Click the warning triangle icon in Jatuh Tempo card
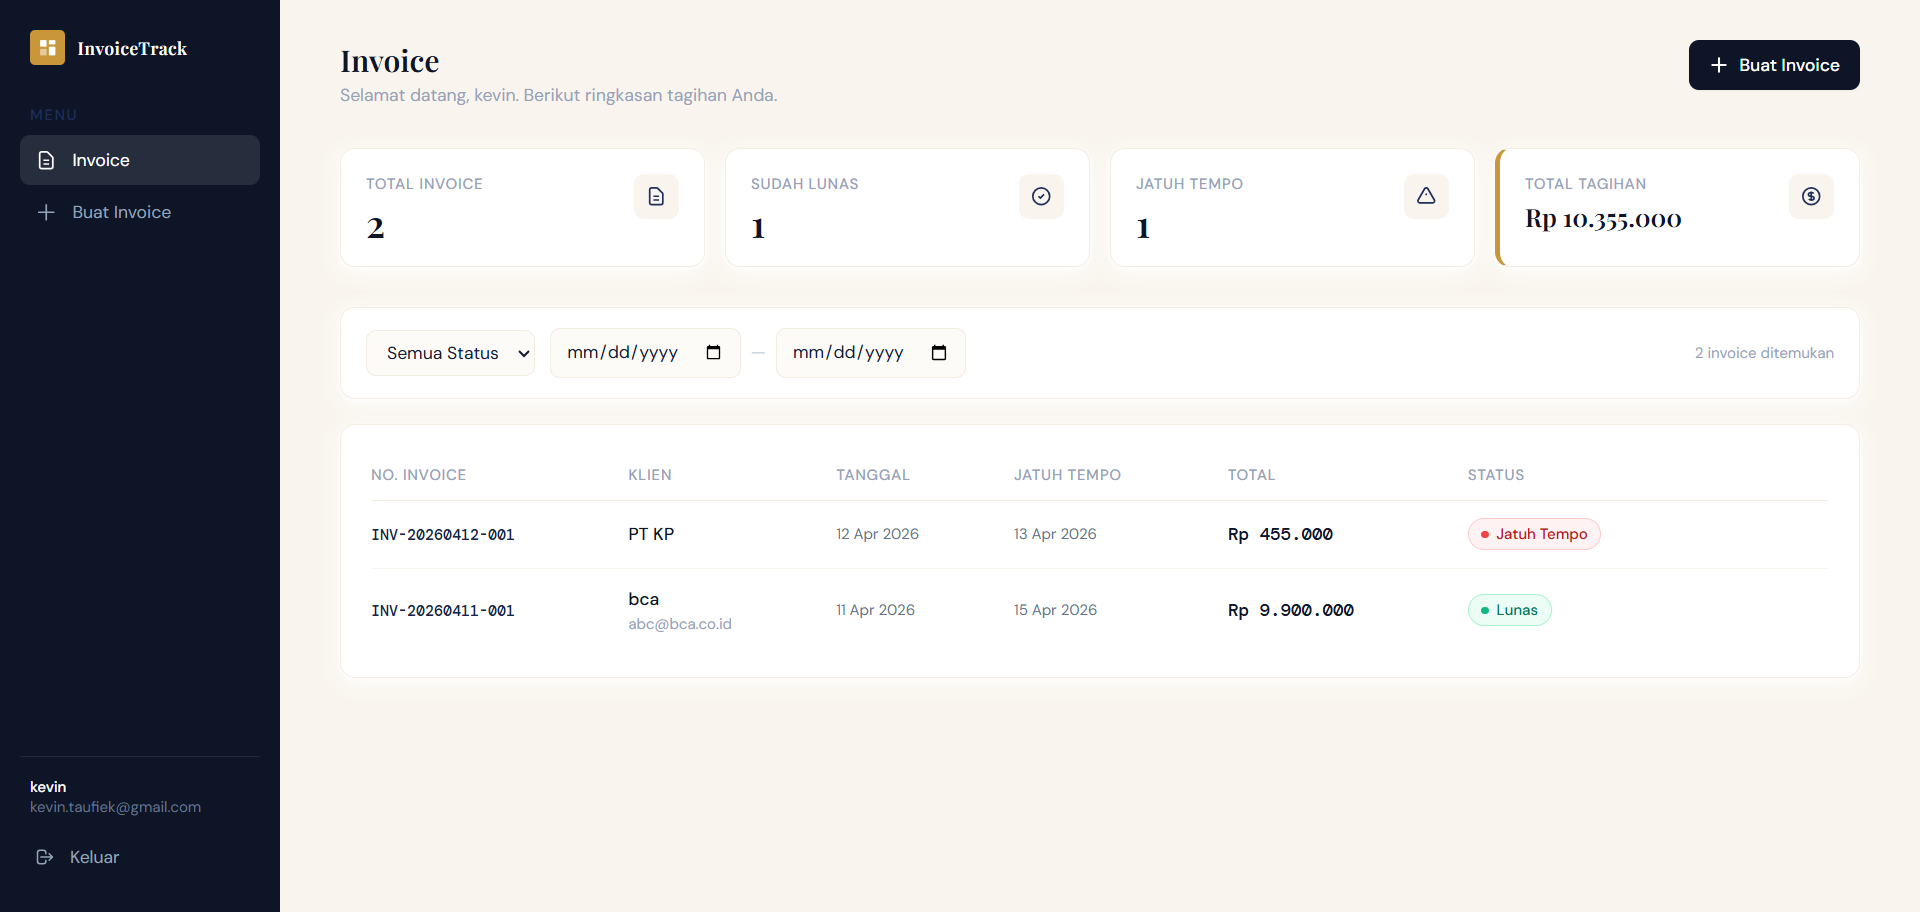The image size is (1920, 912). (x=1426, y=196)
